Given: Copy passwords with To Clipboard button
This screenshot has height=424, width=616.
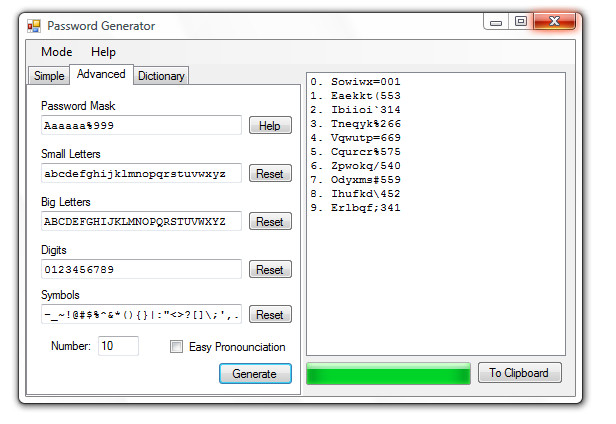Looking at the screenshot, I should [520, 373].
